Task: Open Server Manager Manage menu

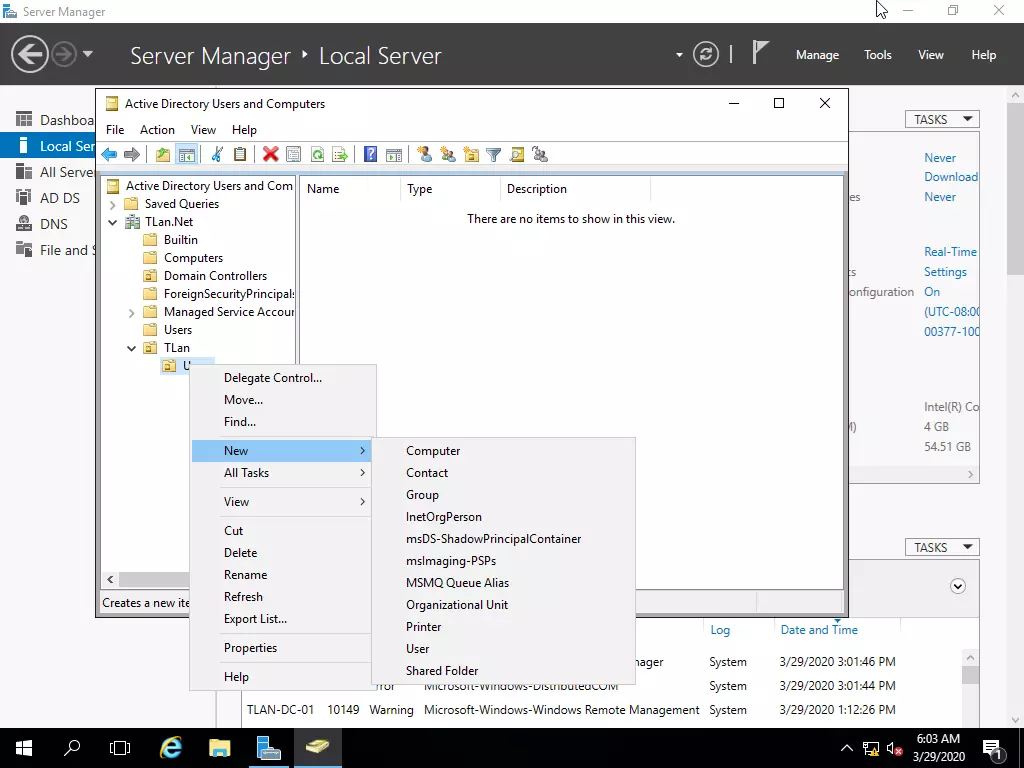Action: 817,55
